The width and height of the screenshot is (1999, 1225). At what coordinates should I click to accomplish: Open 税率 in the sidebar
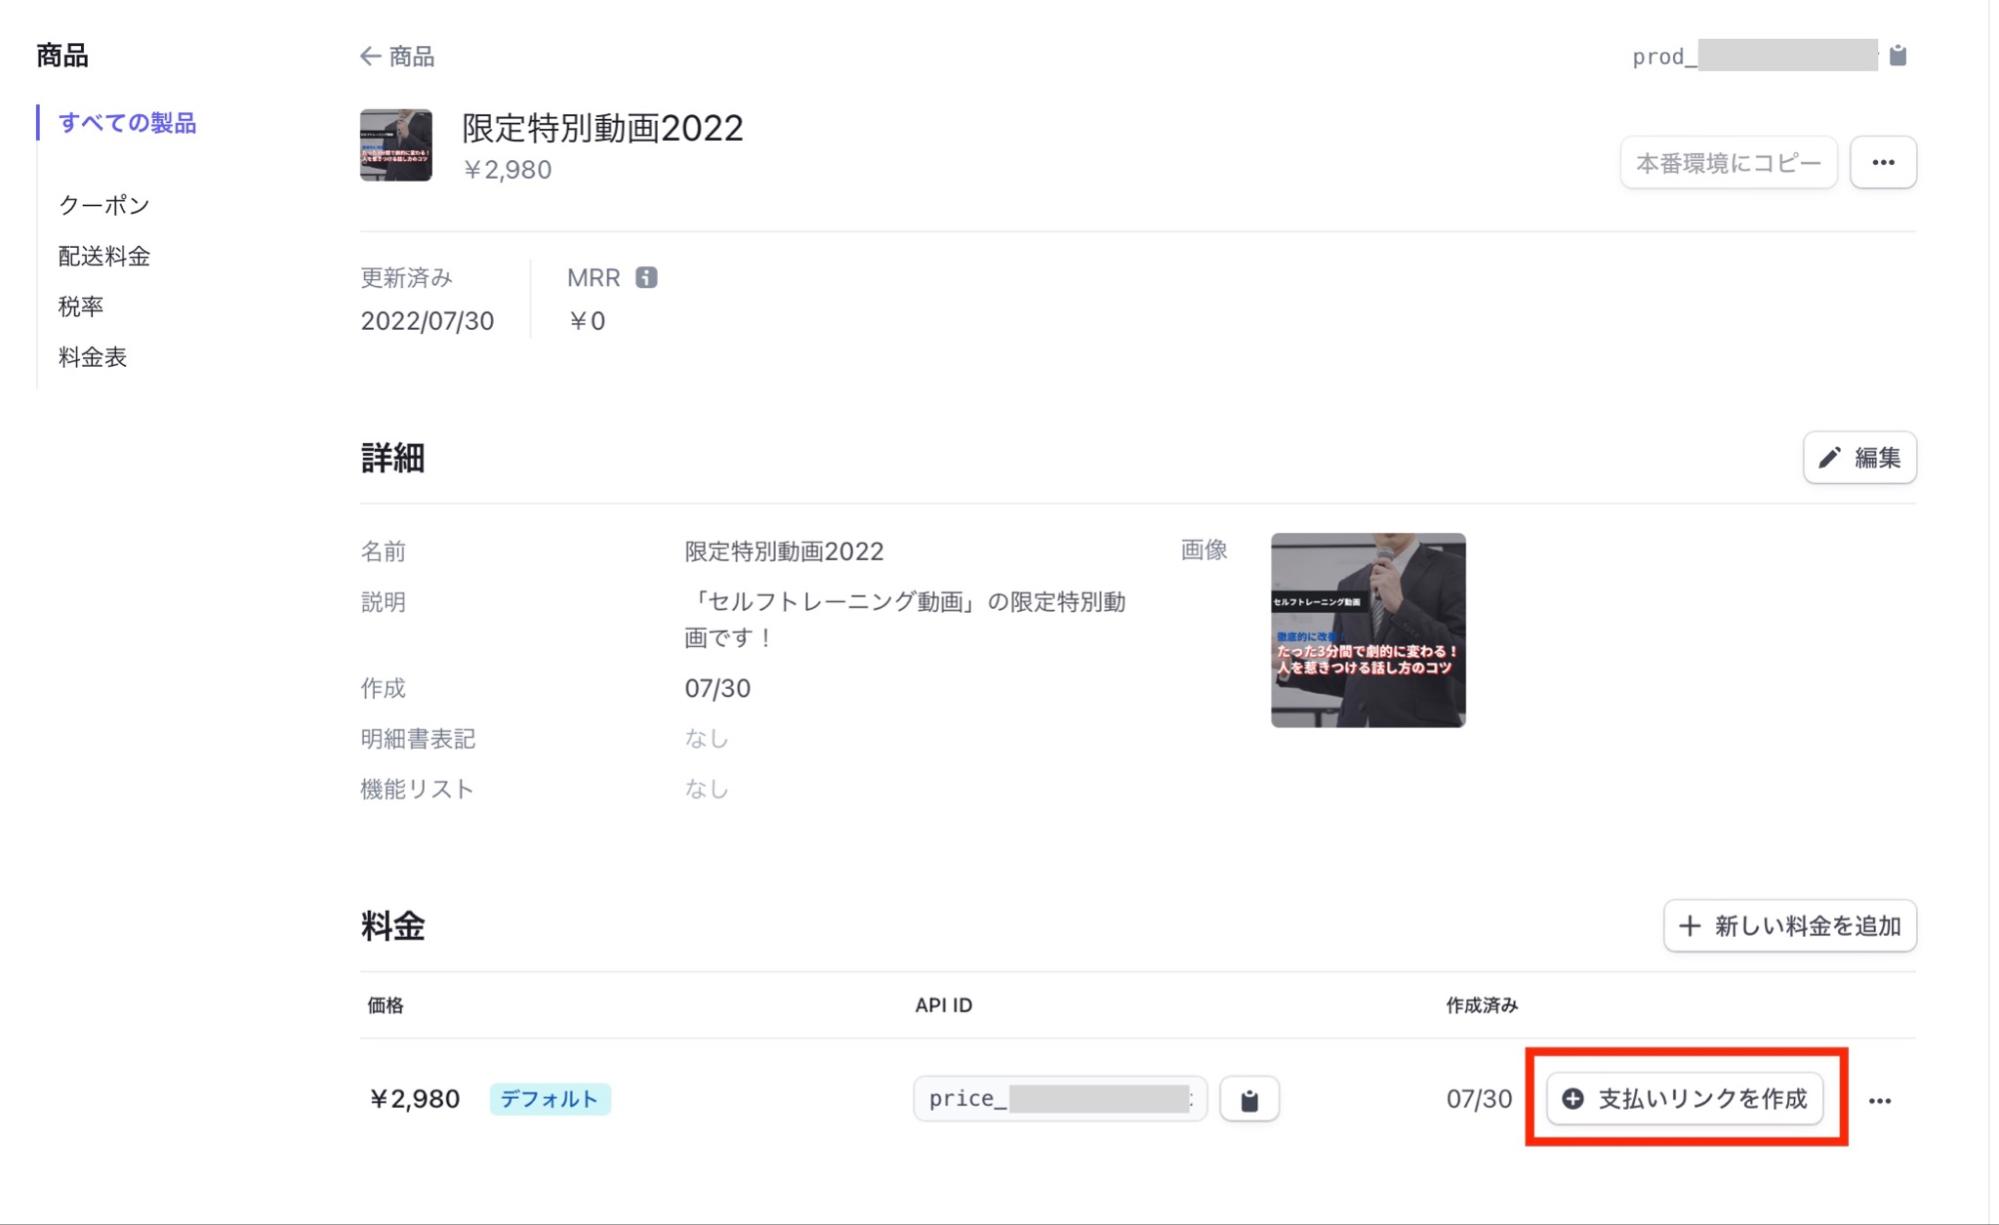point(81,306)
